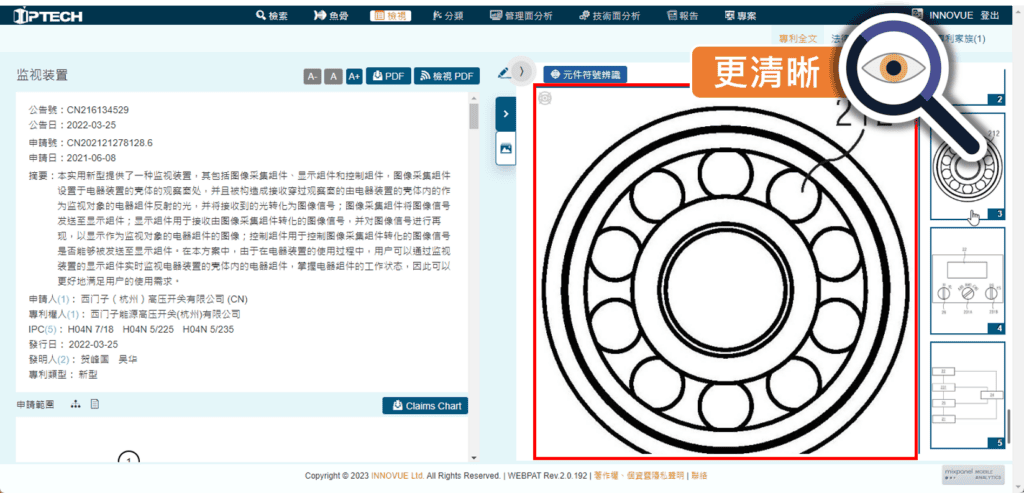Decrease font size with A- button
The height and width of the screenshot is (493, 1024).
(x=313, y=76)
